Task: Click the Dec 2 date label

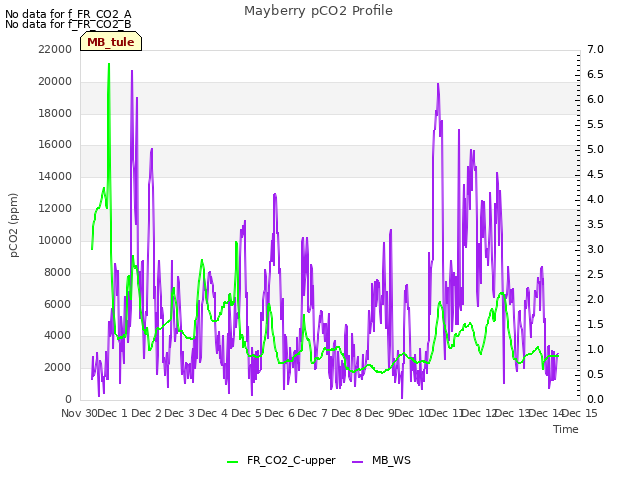Action: [147, 413]
